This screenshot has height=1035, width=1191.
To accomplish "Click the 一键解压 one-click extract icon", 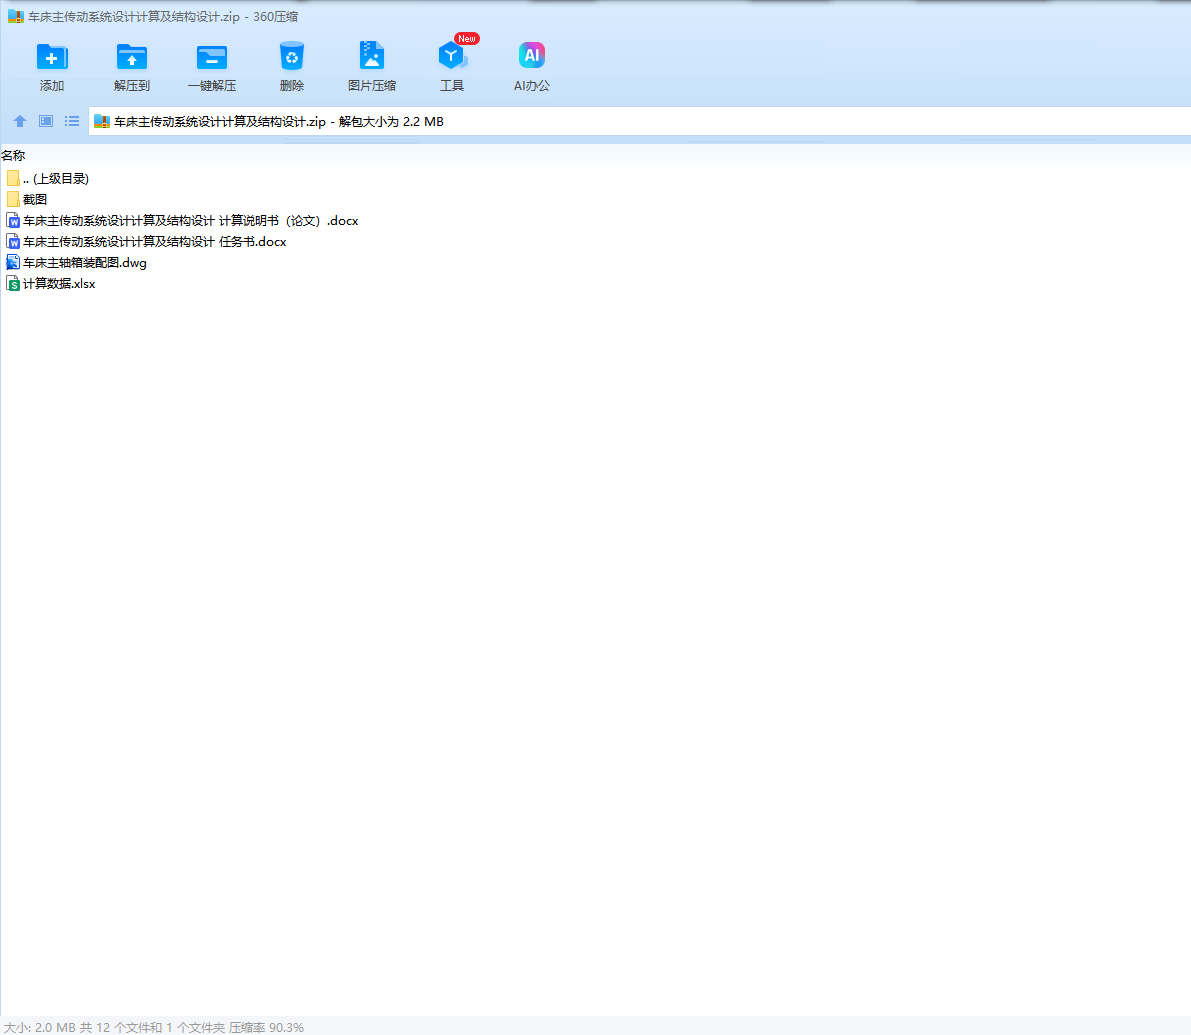I will point(212,57).
